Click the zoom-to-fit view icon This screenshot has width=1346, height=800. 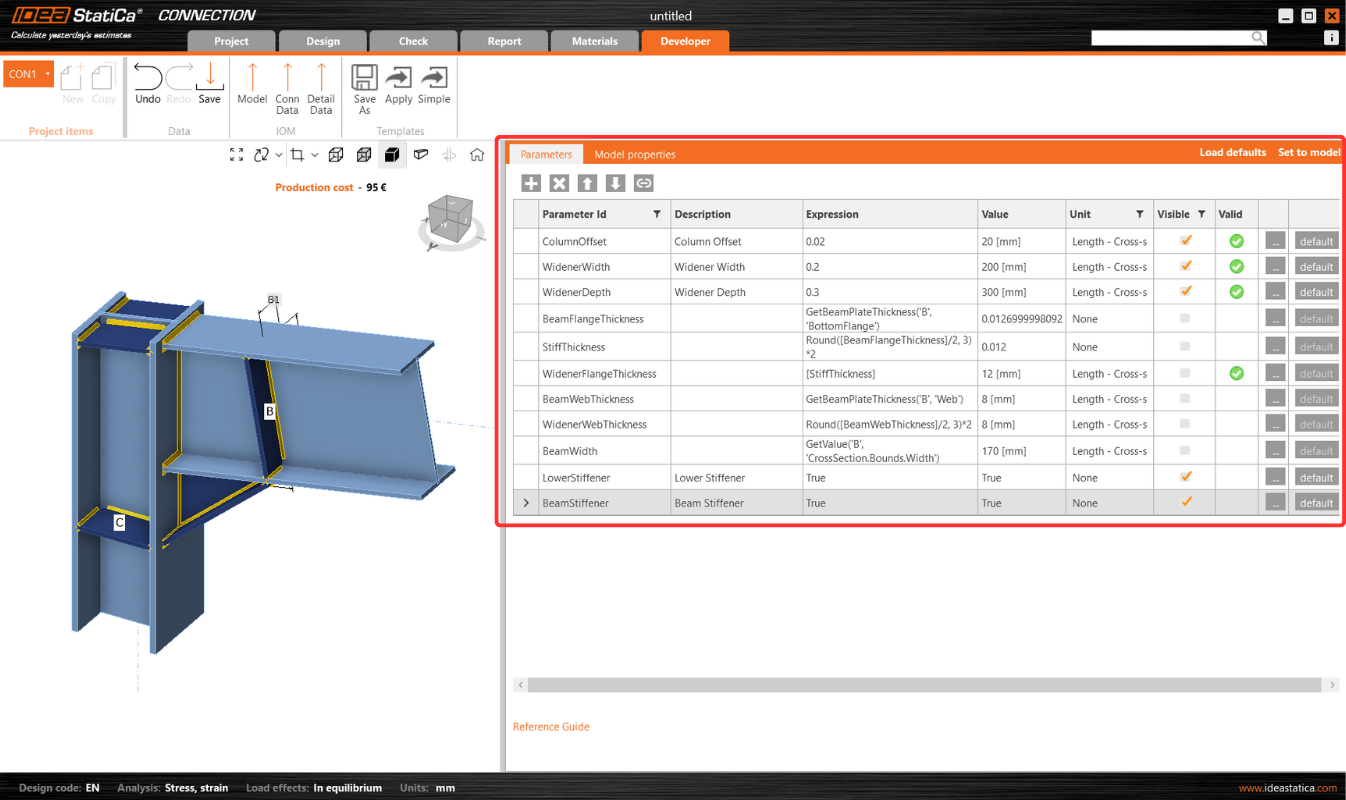pyautogui.click(x=236, y=155)
